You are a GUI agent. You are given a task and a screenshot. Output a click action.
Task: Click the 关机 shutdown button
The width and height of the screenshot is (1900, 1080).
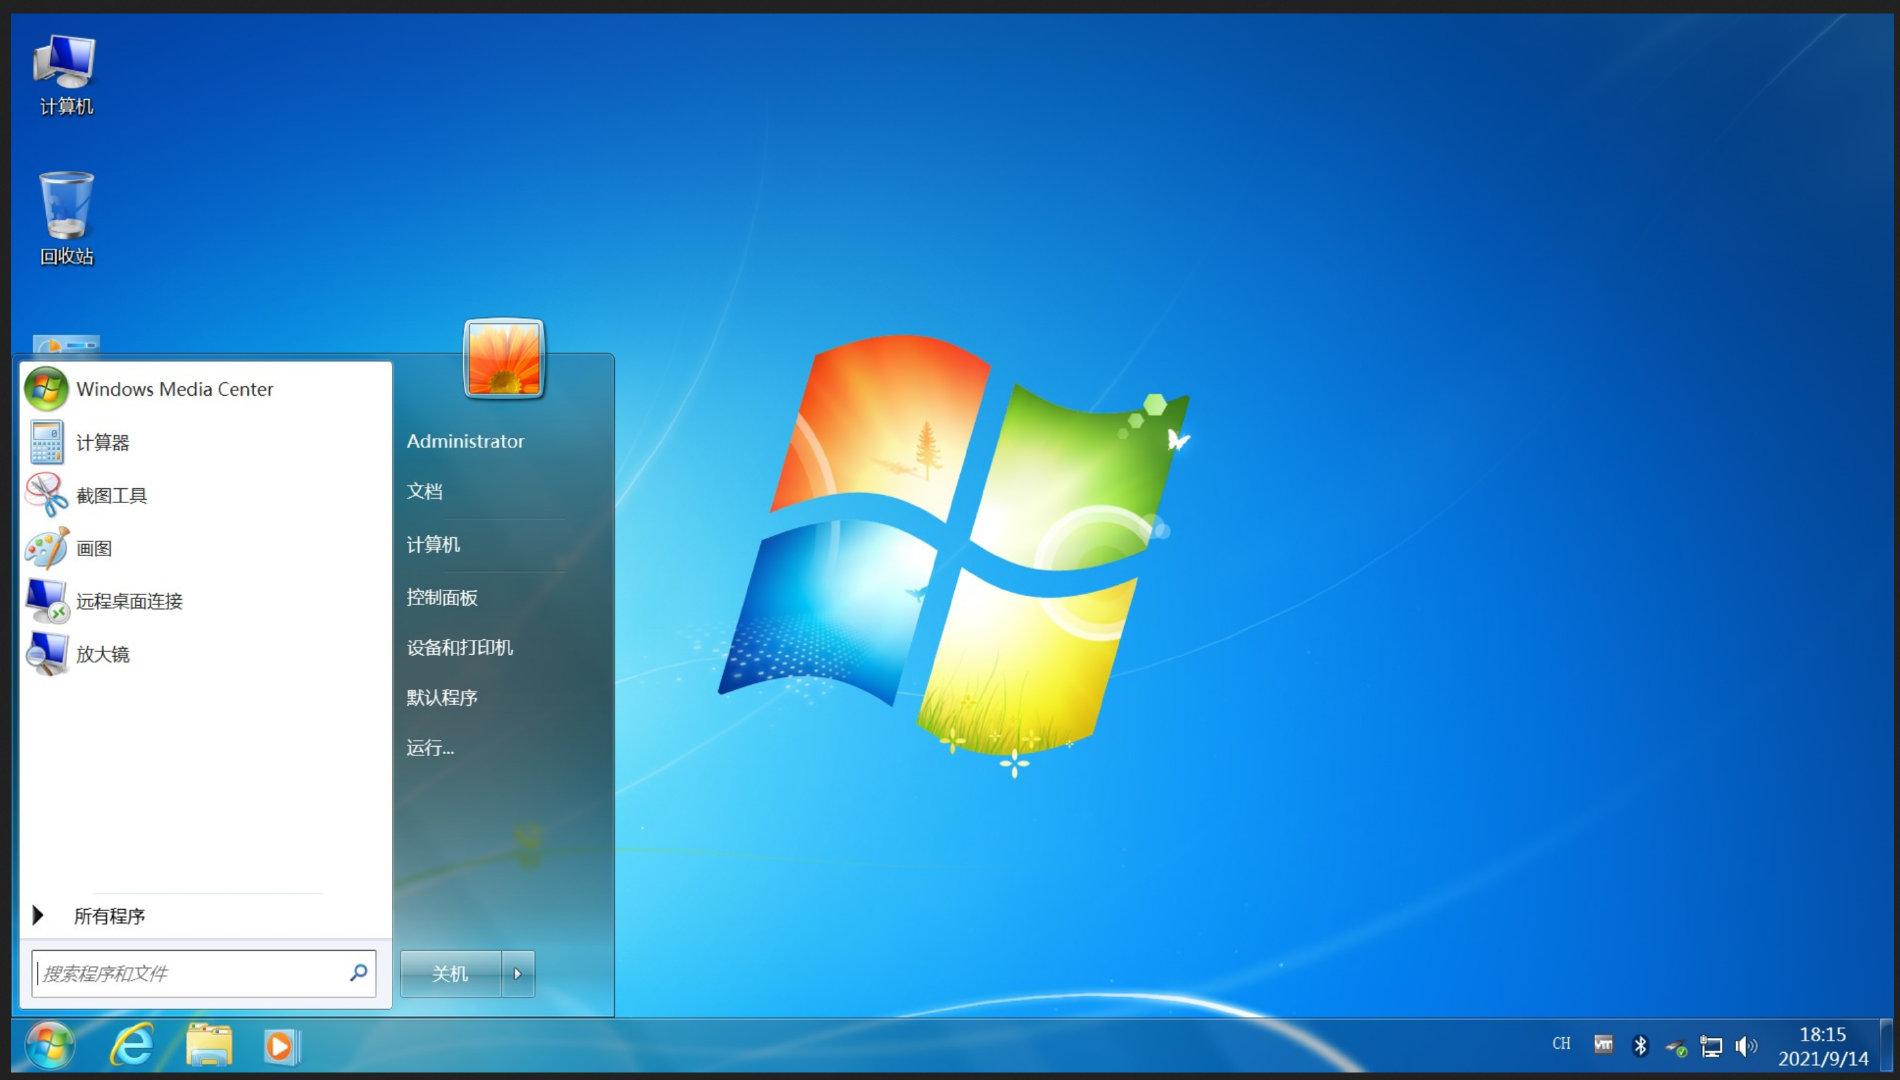[x=450, y=974]
